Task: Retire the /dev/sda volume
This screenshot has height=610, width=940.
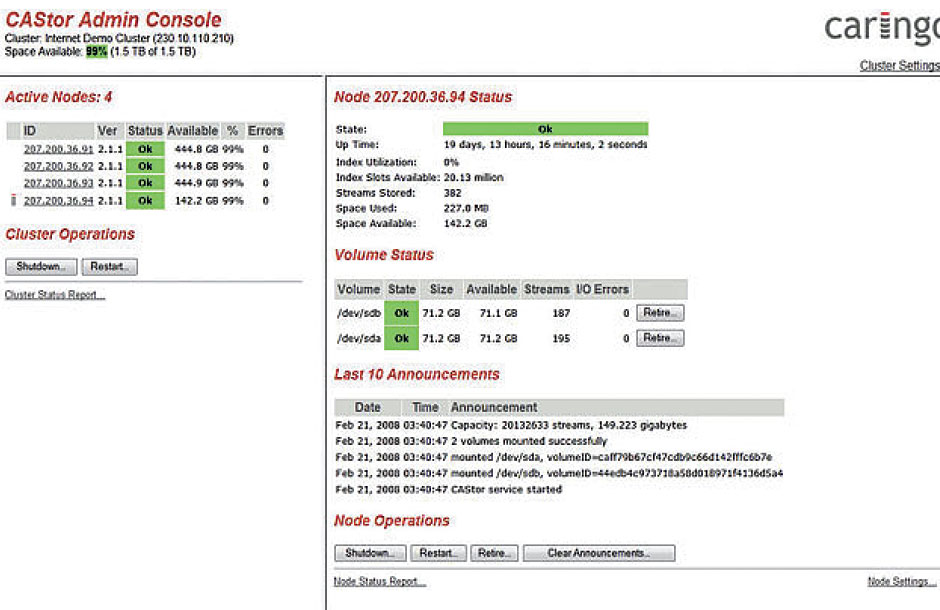Action: (x=659, y=338)
